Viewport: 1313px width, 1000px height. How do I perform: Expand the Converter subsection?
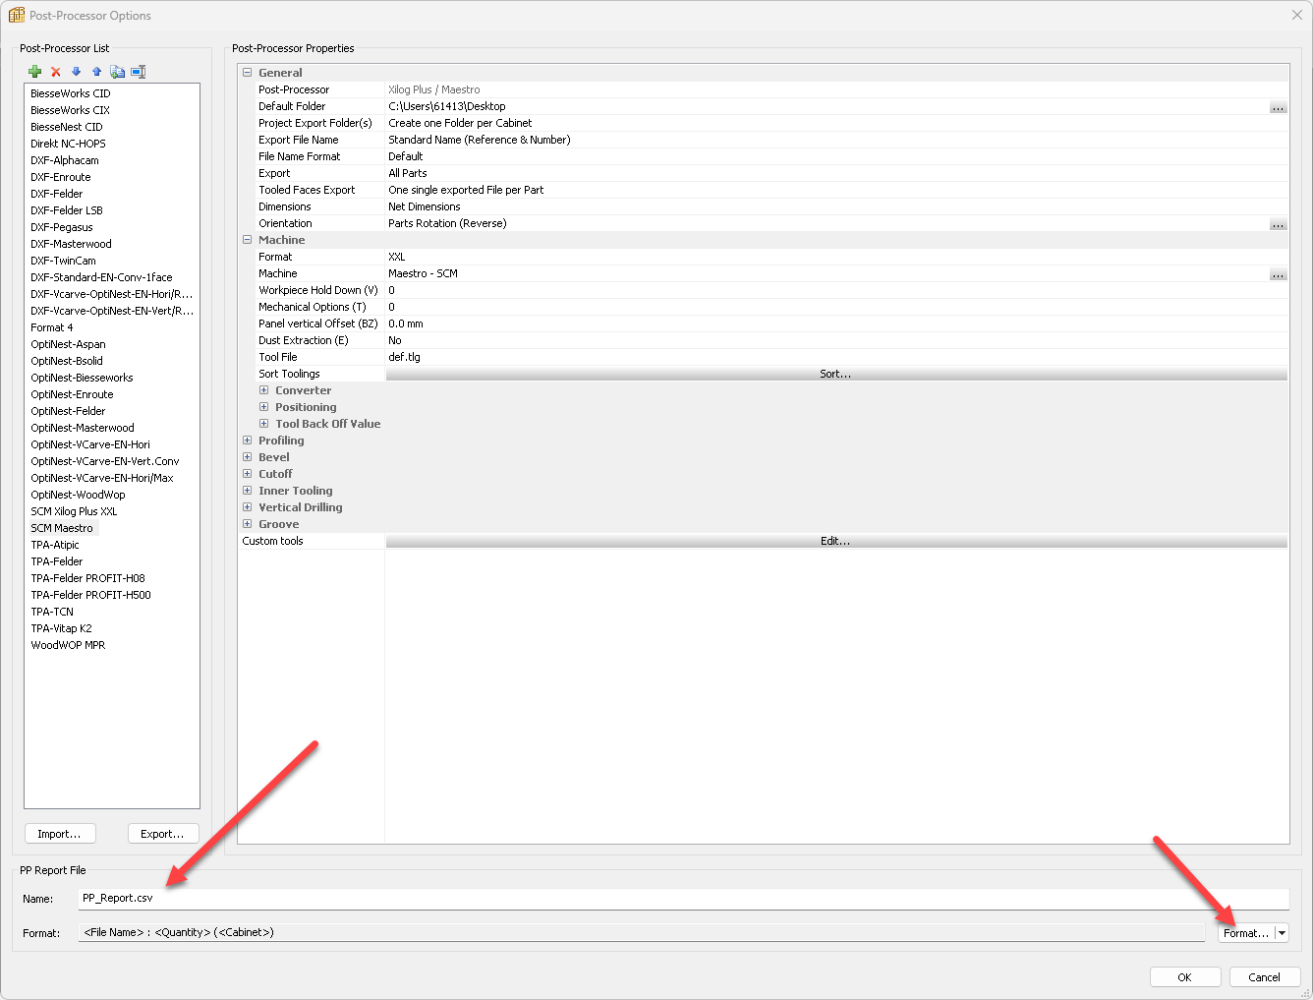click(x=264, y=391)
